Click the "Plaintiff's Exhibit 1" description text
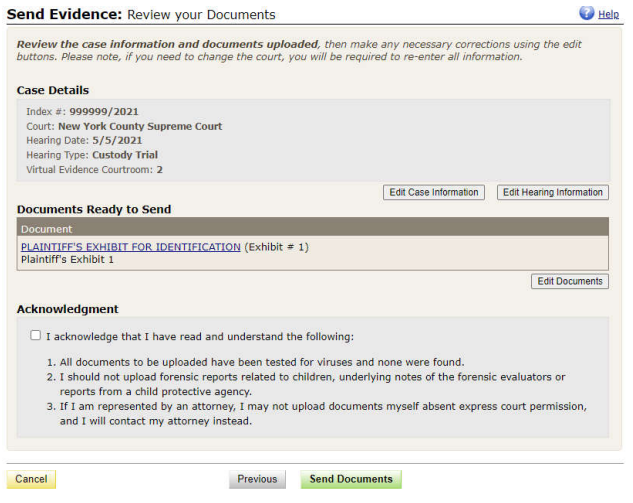 tap(67, 260)
